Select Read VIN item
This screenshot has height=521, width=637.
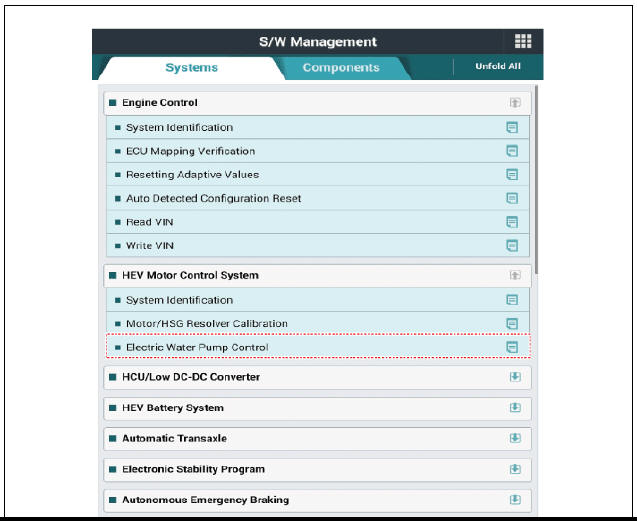coord(318,222)
